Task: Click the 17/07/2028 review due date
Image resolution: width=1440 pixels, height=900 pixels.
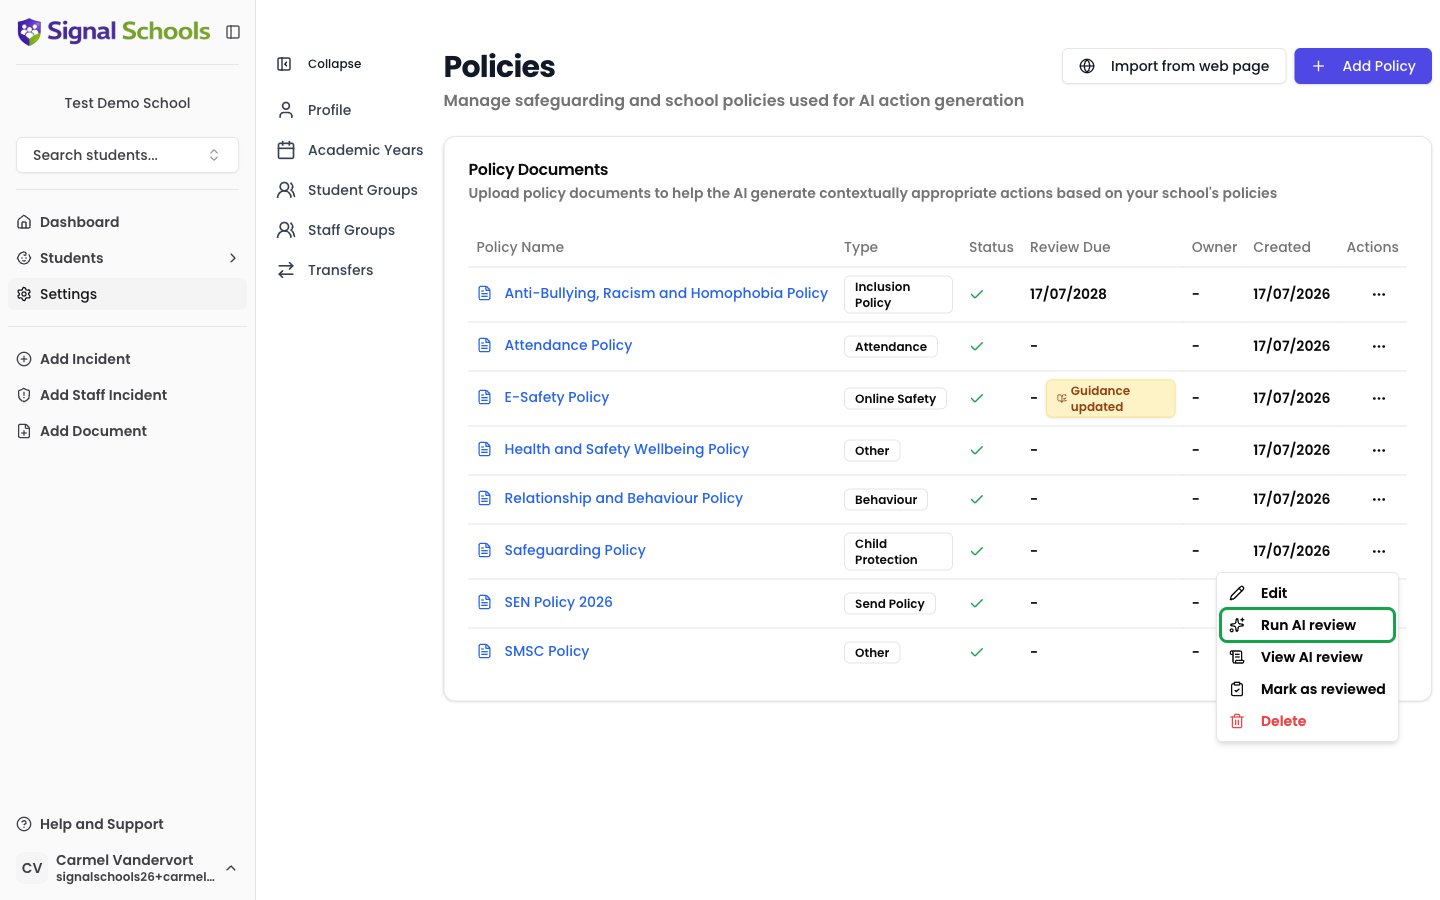Action: (x=1068, y=294)
